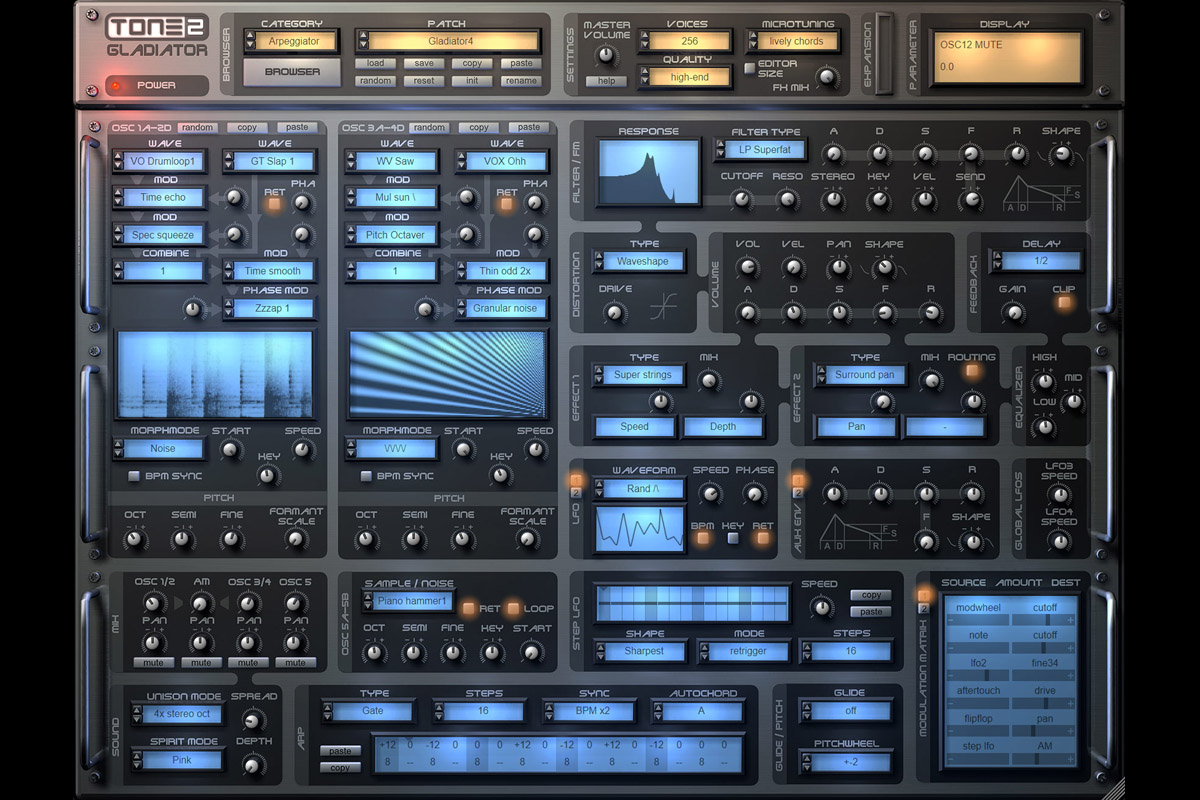Screen dimensions: 1200x800
Task: Click the arpeggiator step sequence display
Action: click(557, 752)
